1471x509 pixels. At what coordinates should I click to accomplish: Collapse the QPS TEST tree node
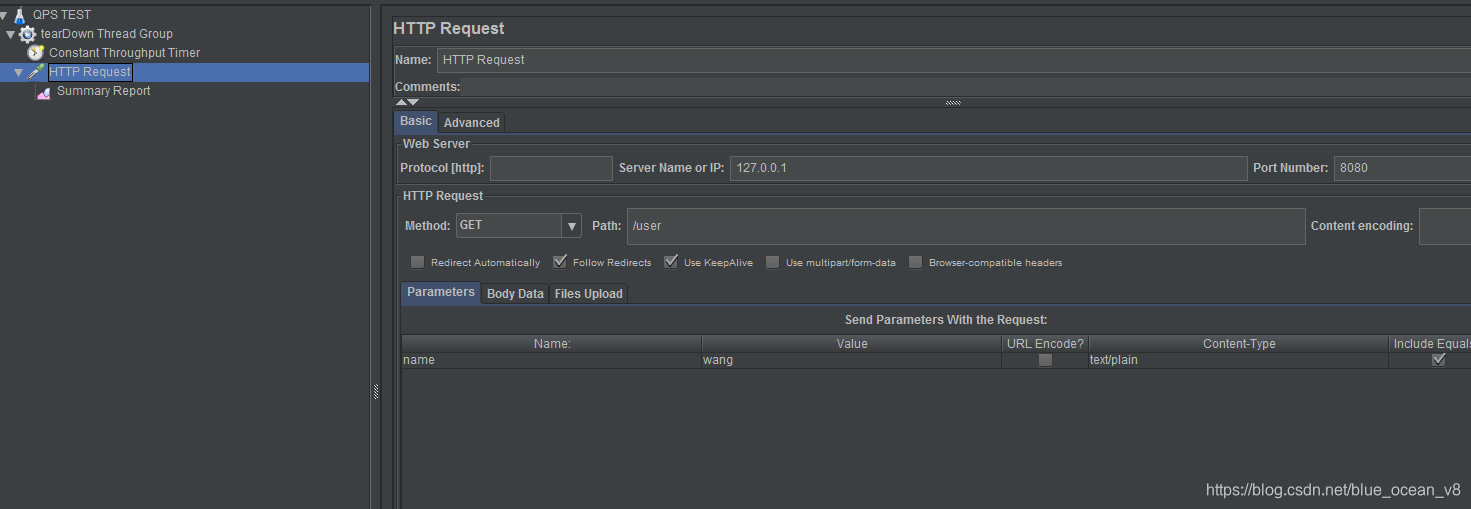(4, 15)
